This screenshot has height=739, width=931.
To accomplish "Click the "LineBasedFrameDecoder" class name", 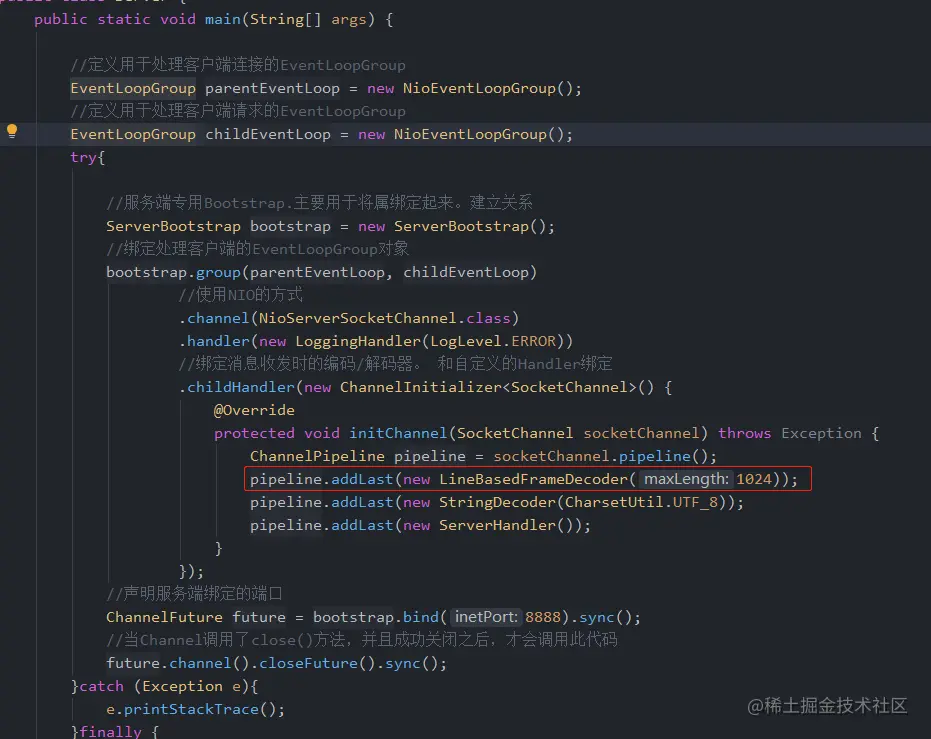I will (533, 480).
